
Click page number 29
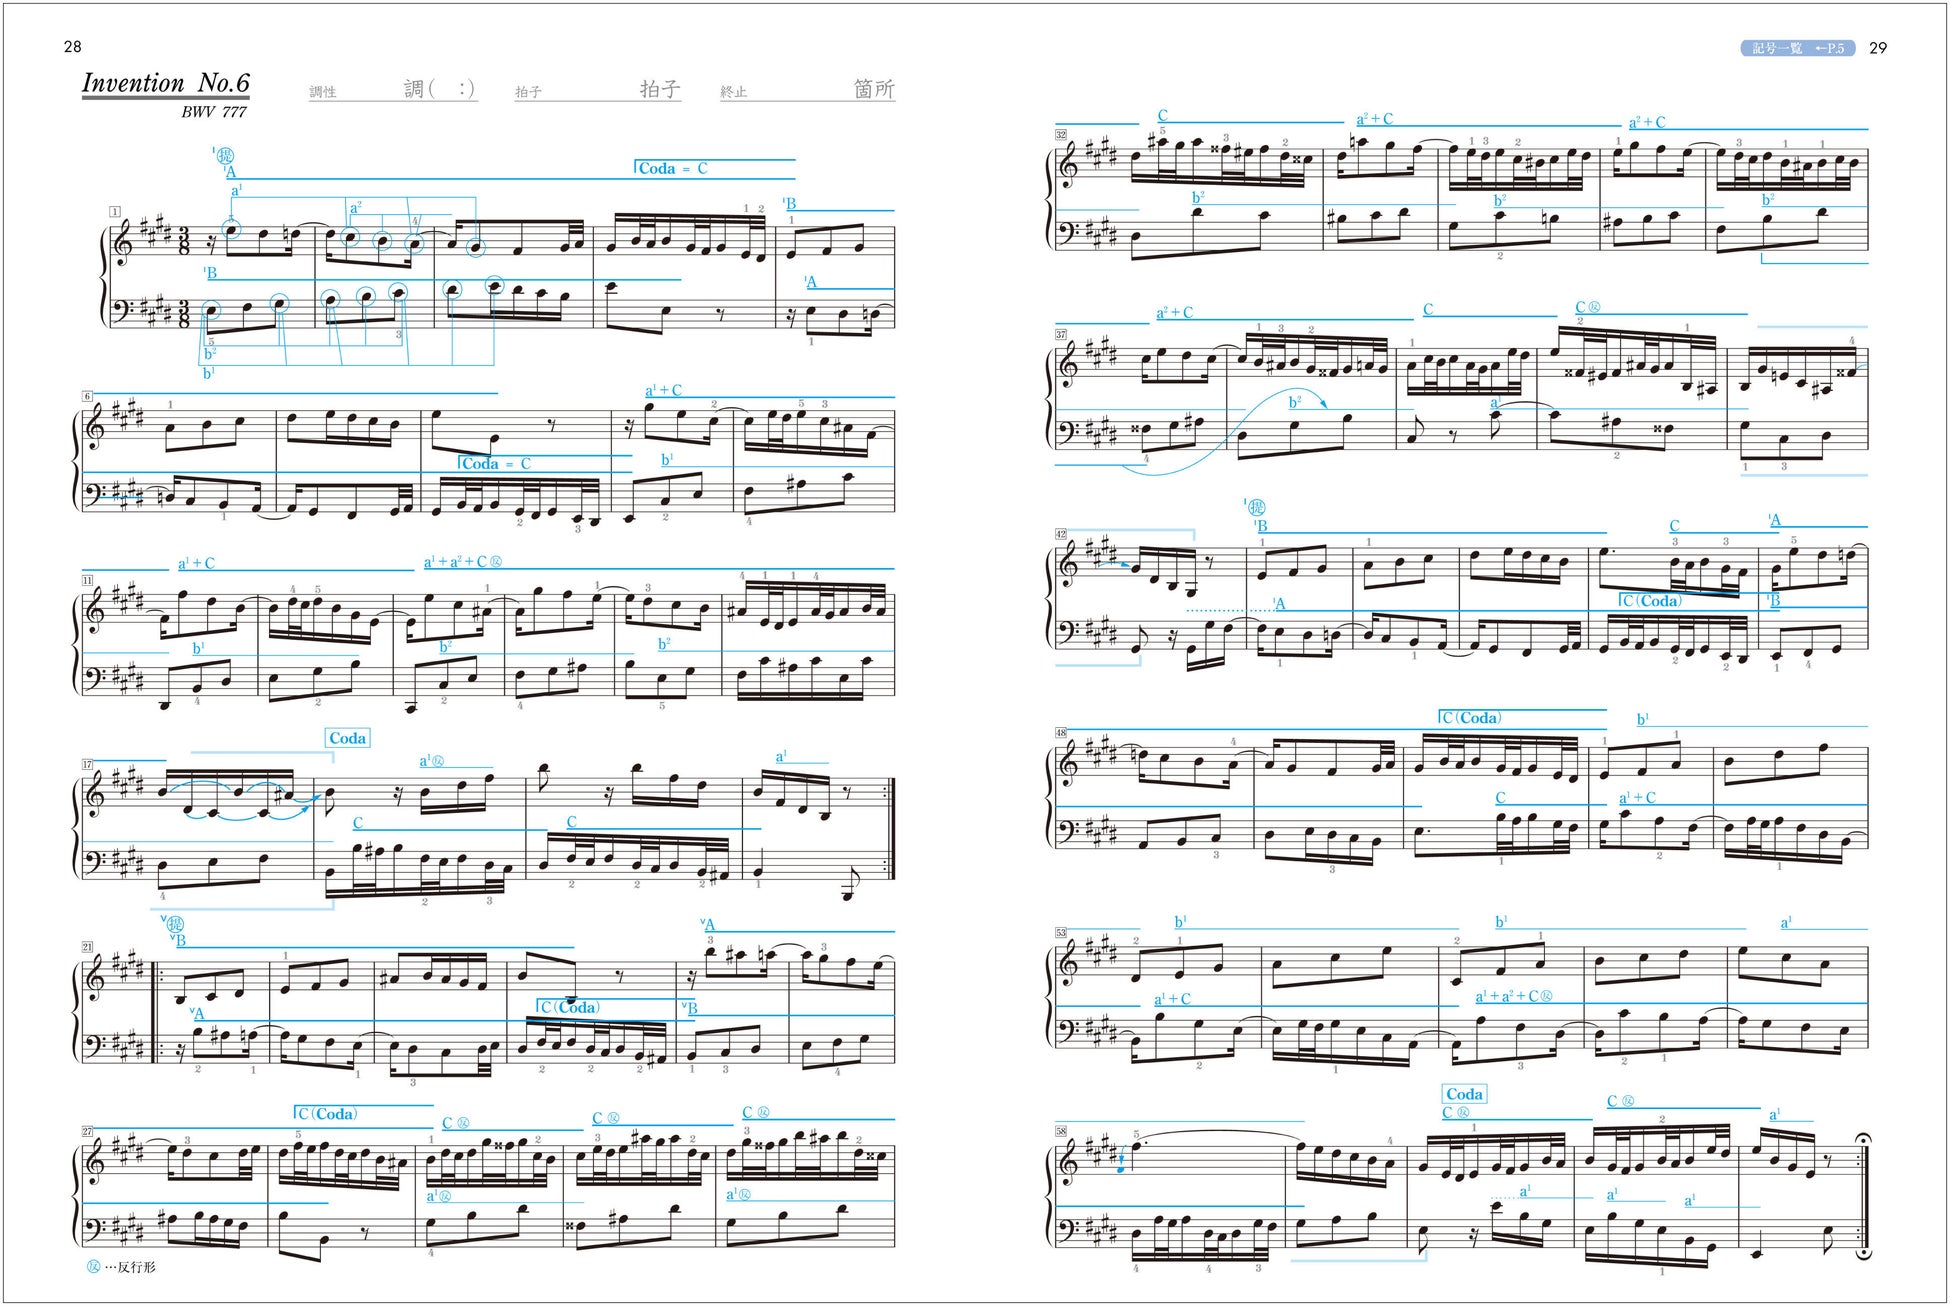tap(1878, 48)
